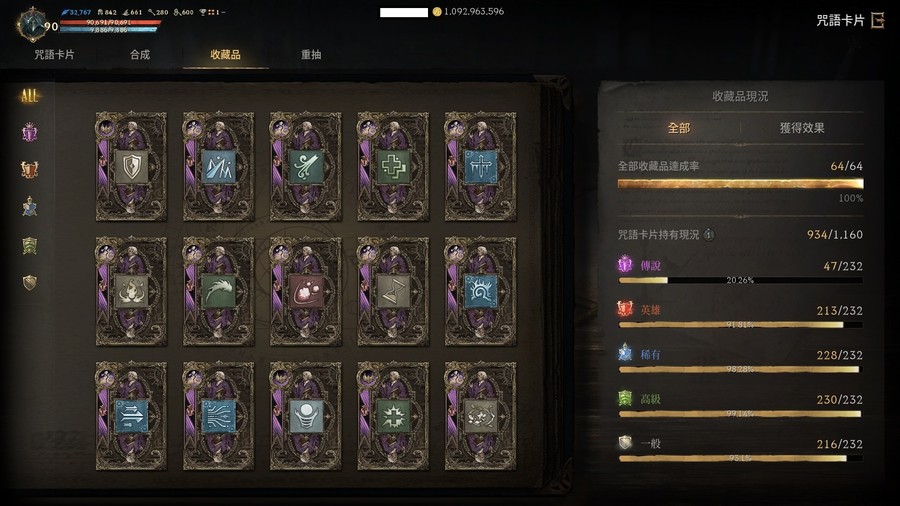The height and width of the screenshot is (506, 900).
Task: Filter by red heroic grade icon
Action: tap(29, 170)
